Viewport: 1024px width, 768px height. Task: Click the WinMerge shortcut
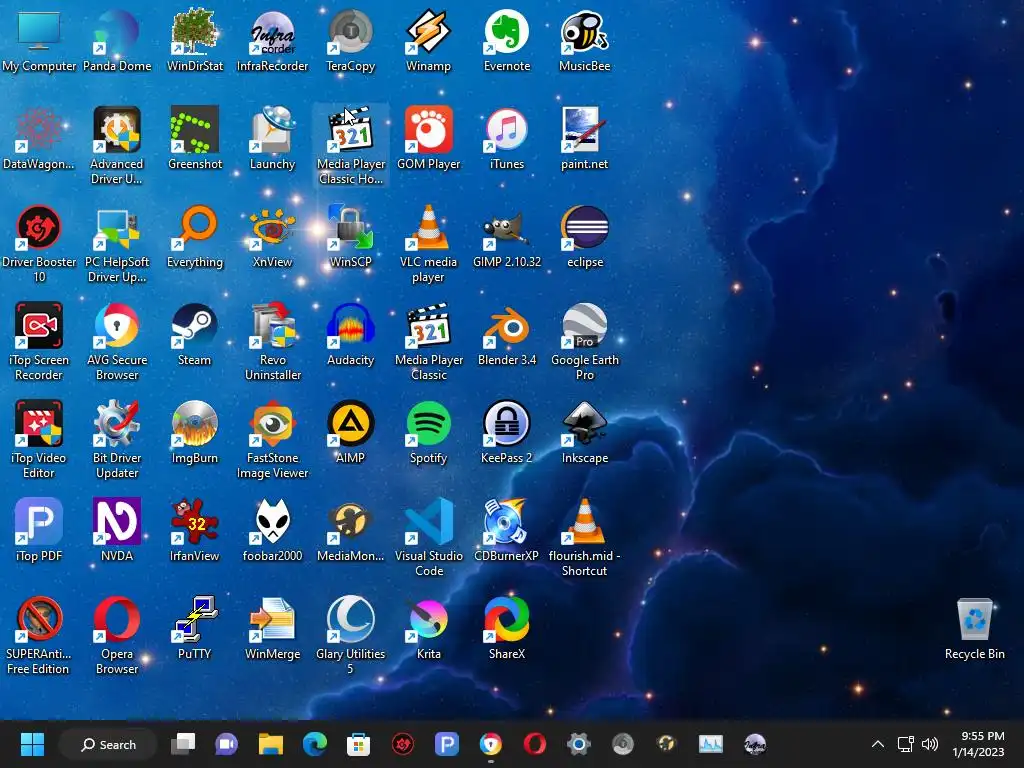pyautogui.click(x=272, y=619)
